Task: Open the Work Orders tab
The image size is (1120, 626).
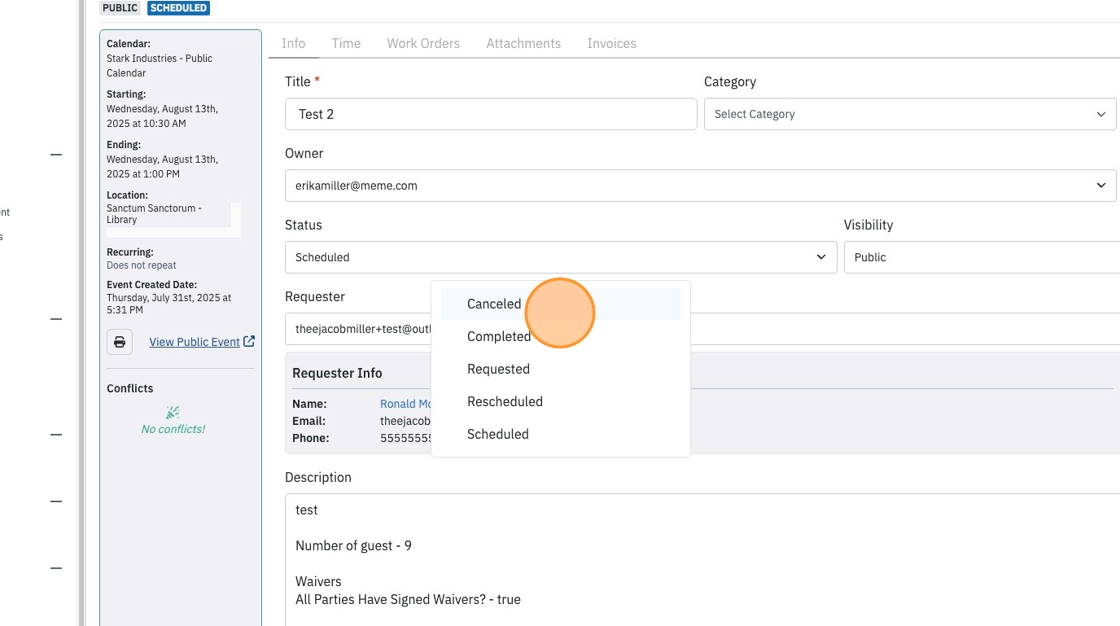Action: pos(424,44)
